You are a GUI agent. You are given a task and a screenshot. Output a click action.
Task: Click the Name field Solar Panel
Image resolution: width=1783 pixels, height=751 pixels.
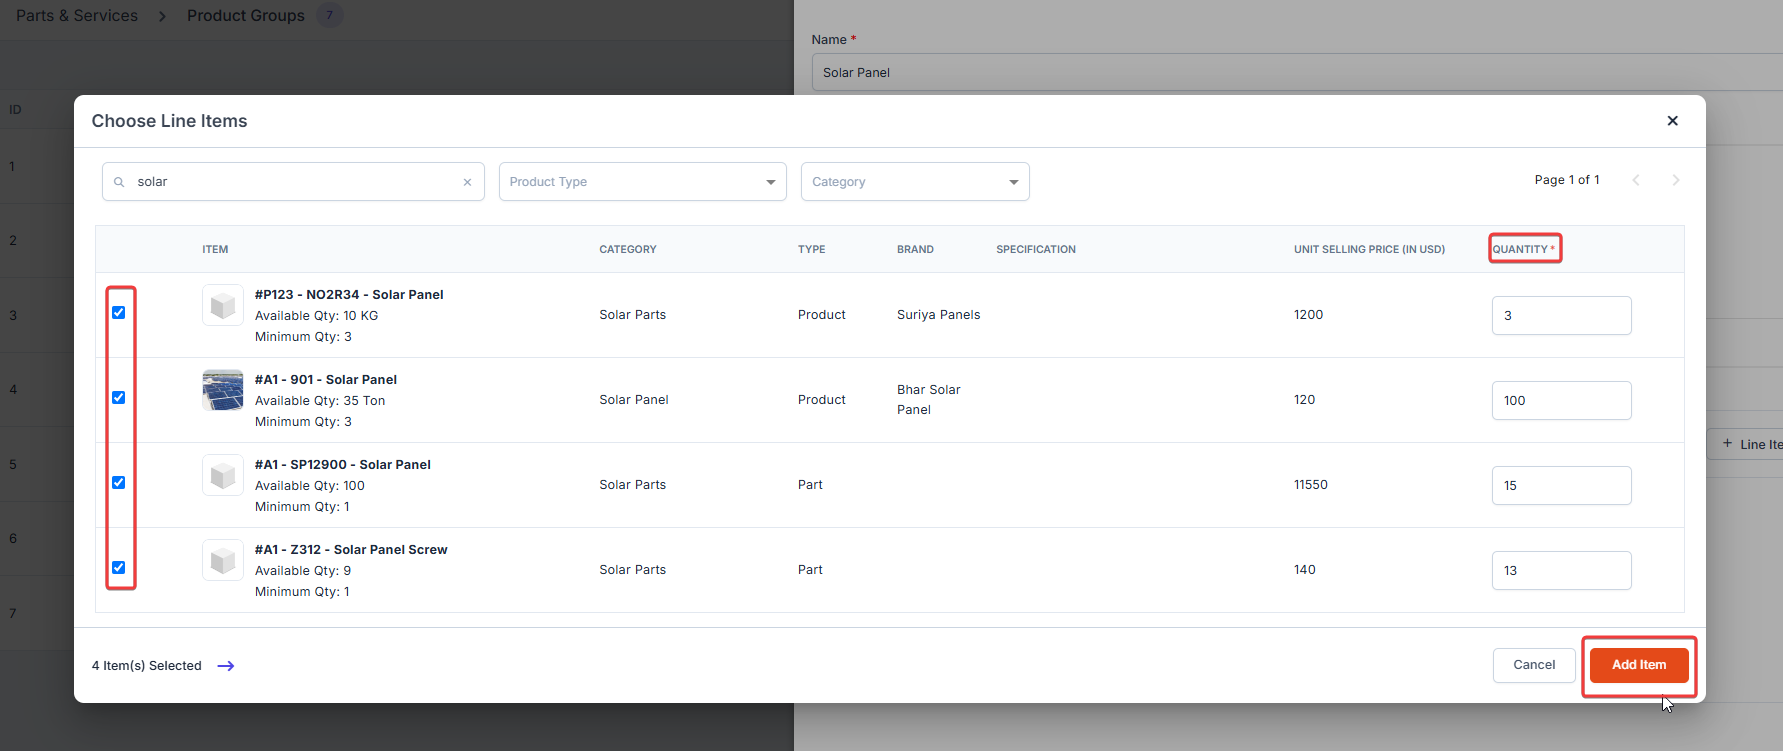[1297, 72]
